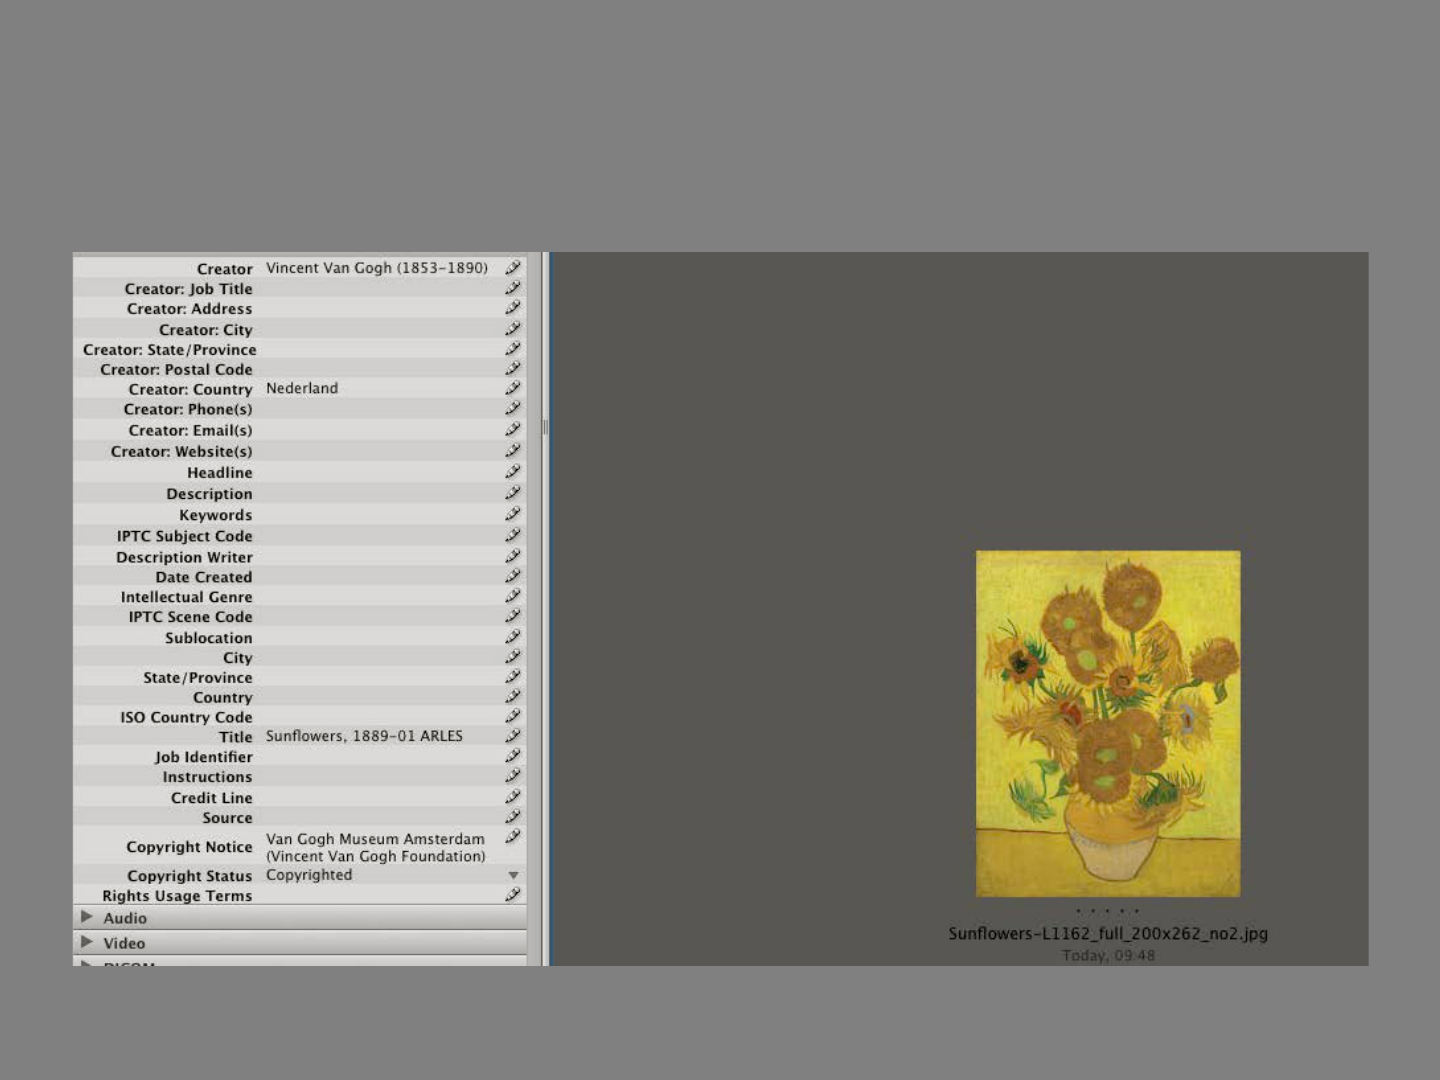1440x1080 pixels.
Task: Click the Instructions row pencil icon
Action: coord(513,776)
